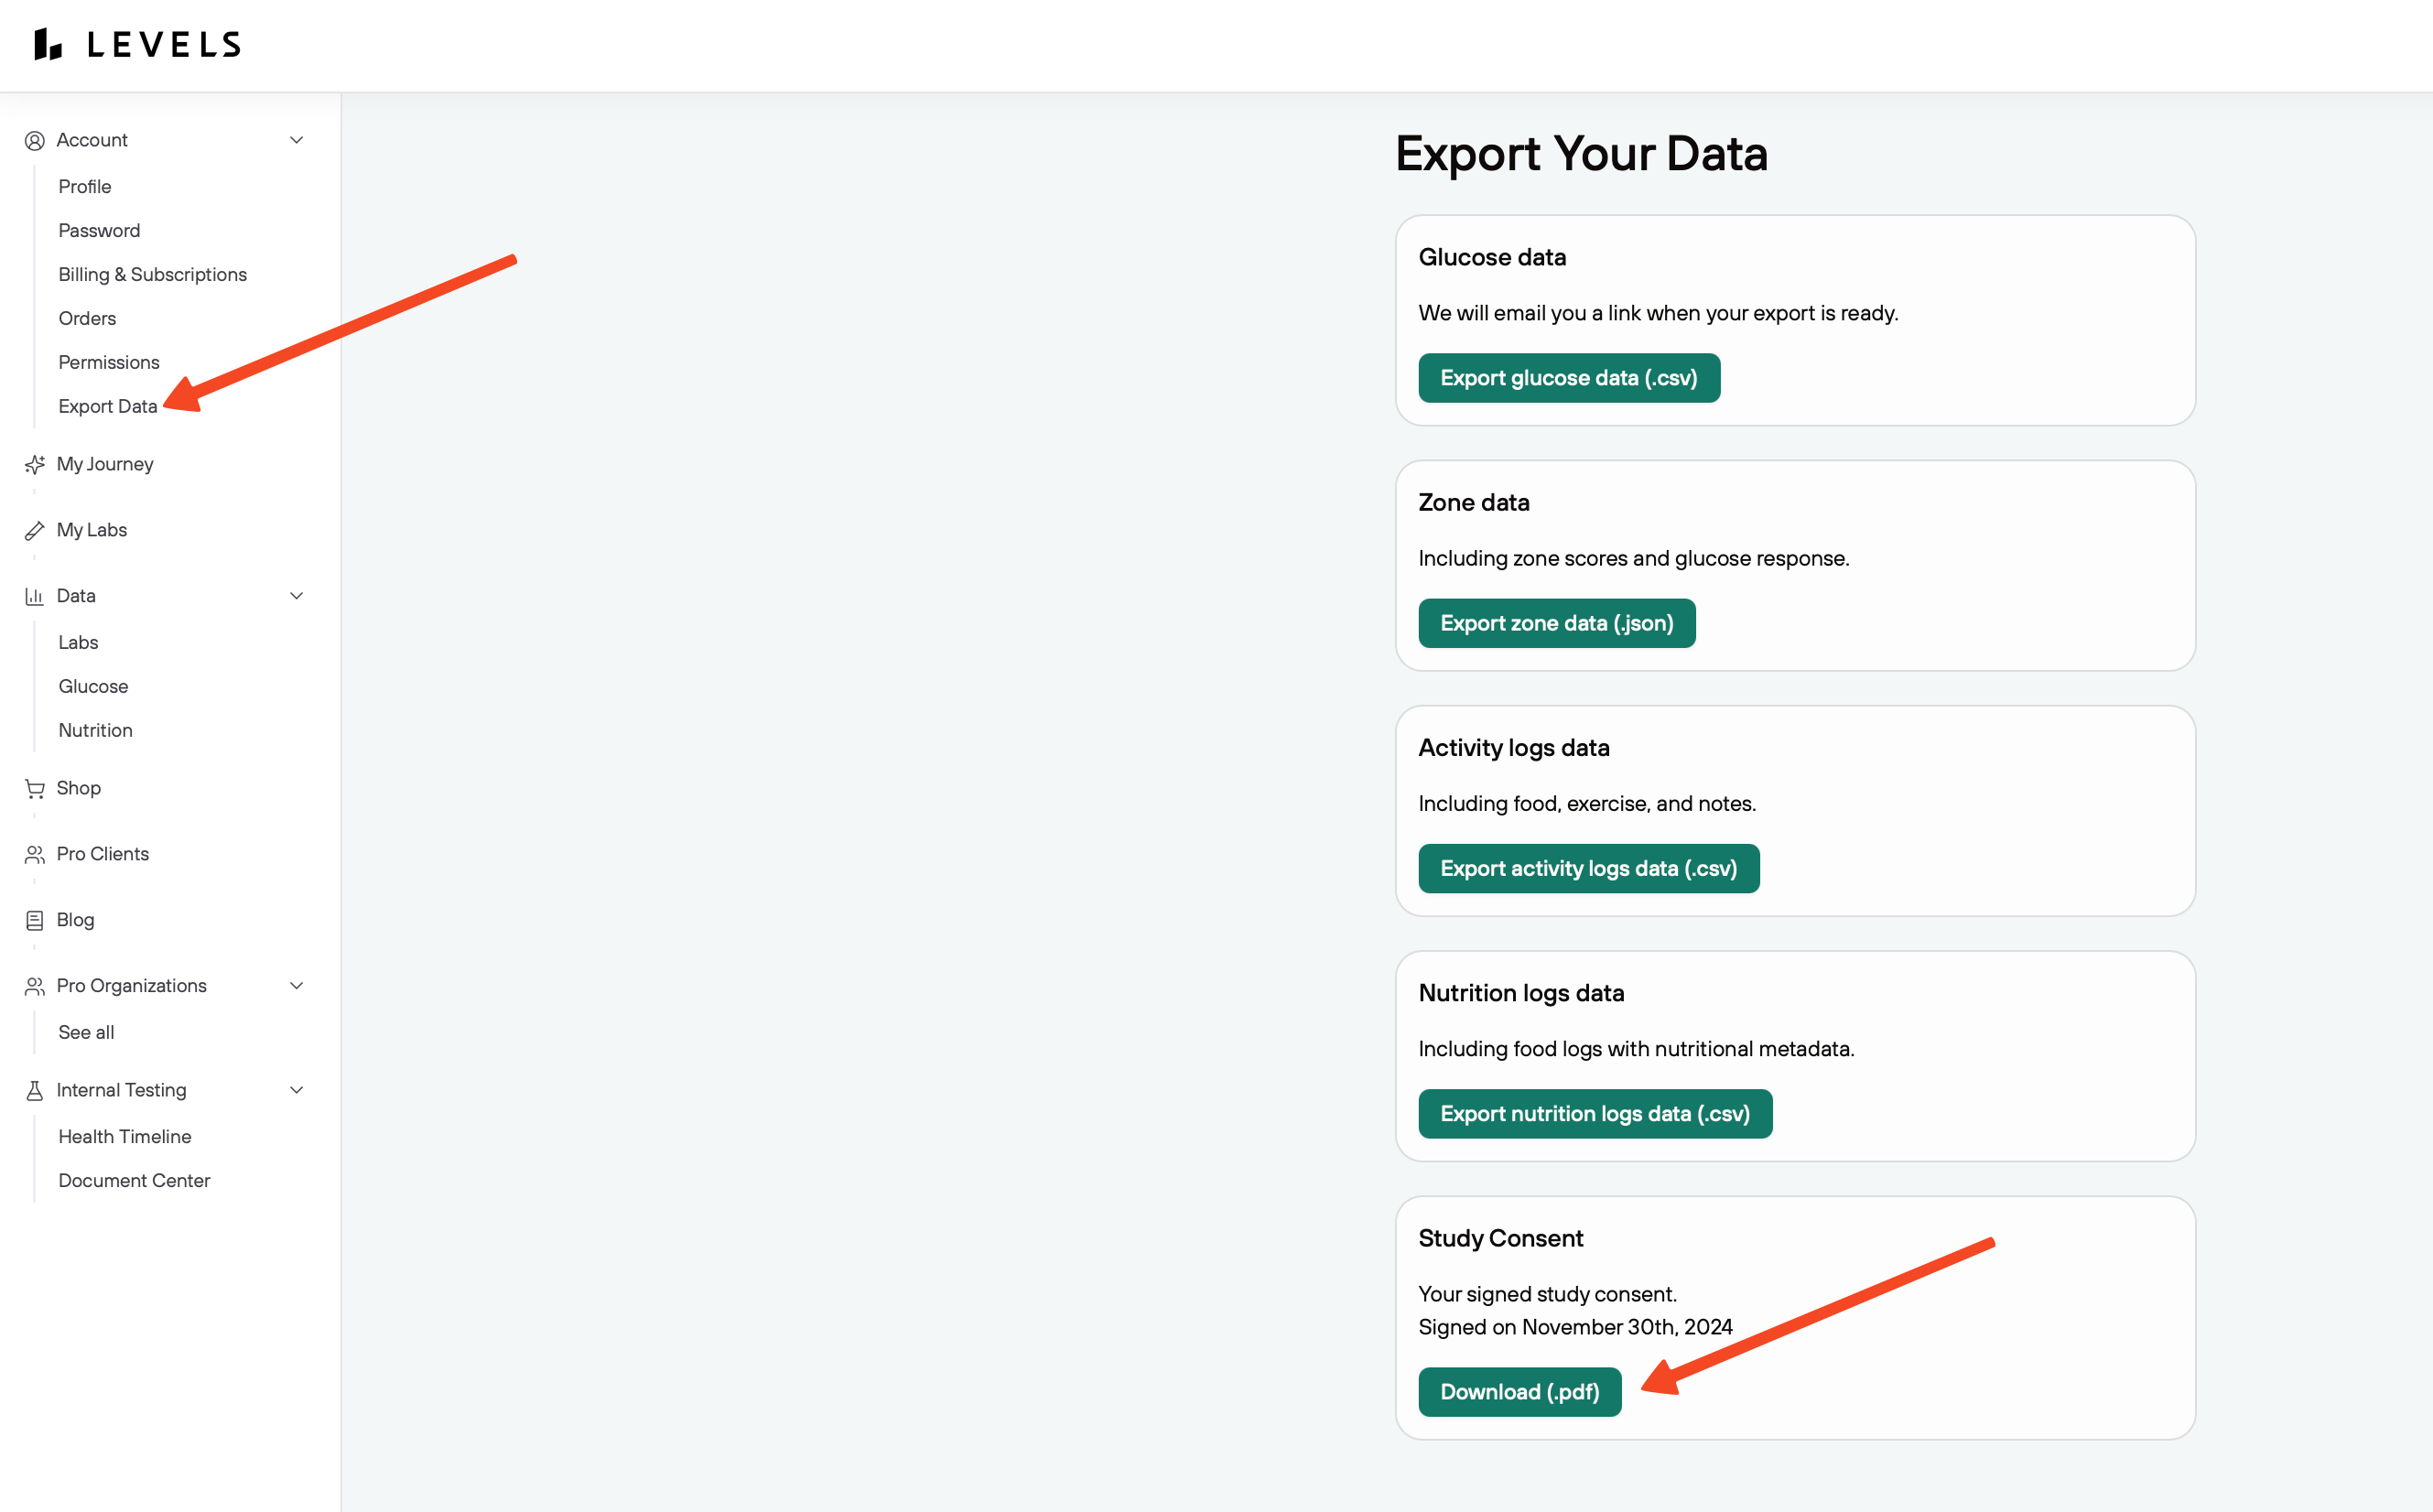Click the My Journey sparkle icon
Image resolution: width=2433 pixels, height=1512 pixels.
click(x=35, y=465)
